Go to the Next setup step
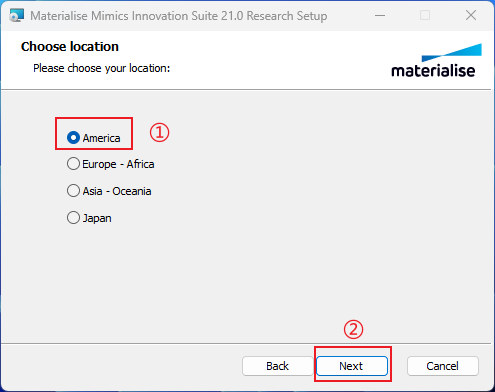Image resolution: width=495 pixels, height=392 pixels. point(352,366)
